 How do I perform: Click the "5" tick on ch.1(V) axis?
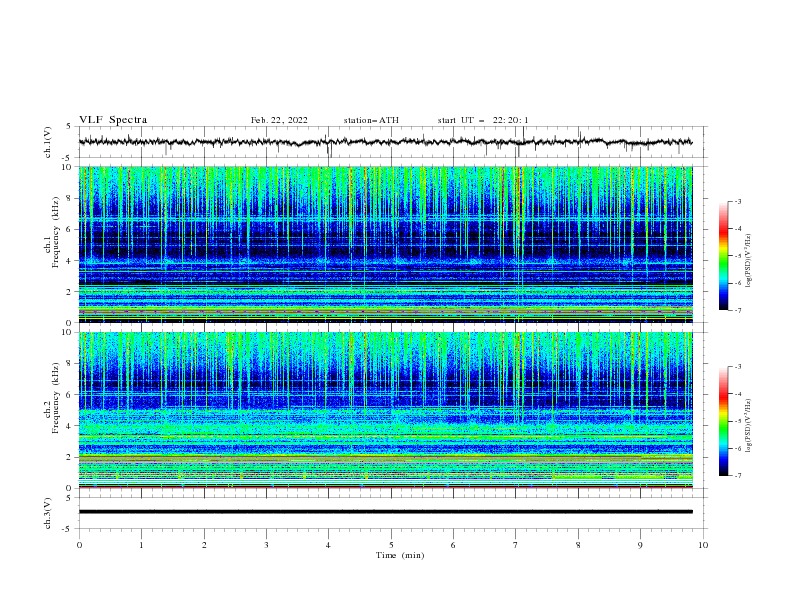(70, 127)
